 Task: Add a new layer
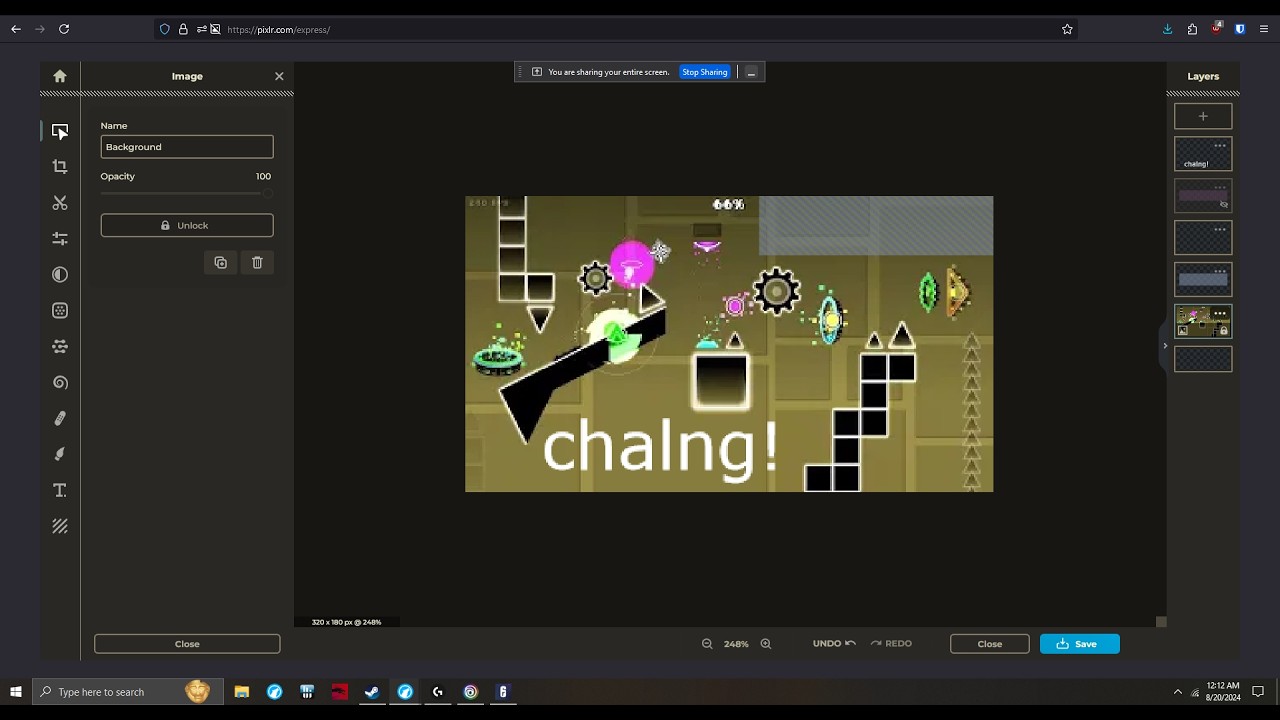[1203, 116]
